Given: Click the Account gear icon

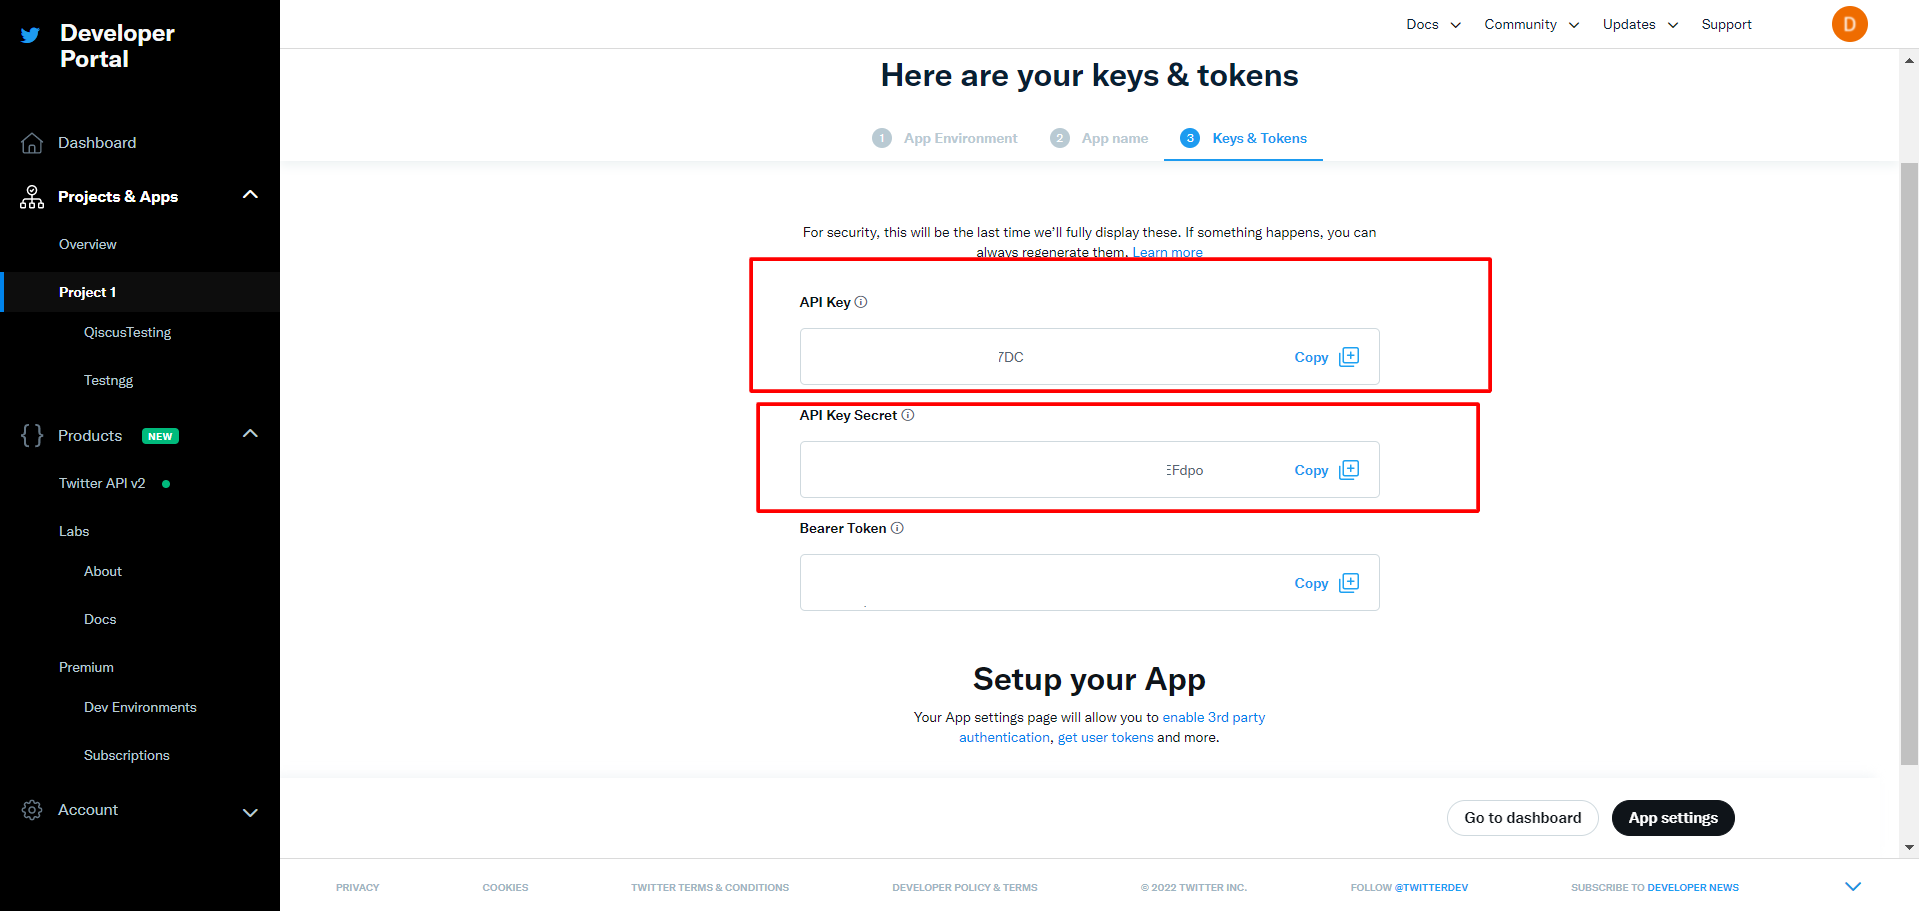Looking at the screenshot, I should (32, 810).
